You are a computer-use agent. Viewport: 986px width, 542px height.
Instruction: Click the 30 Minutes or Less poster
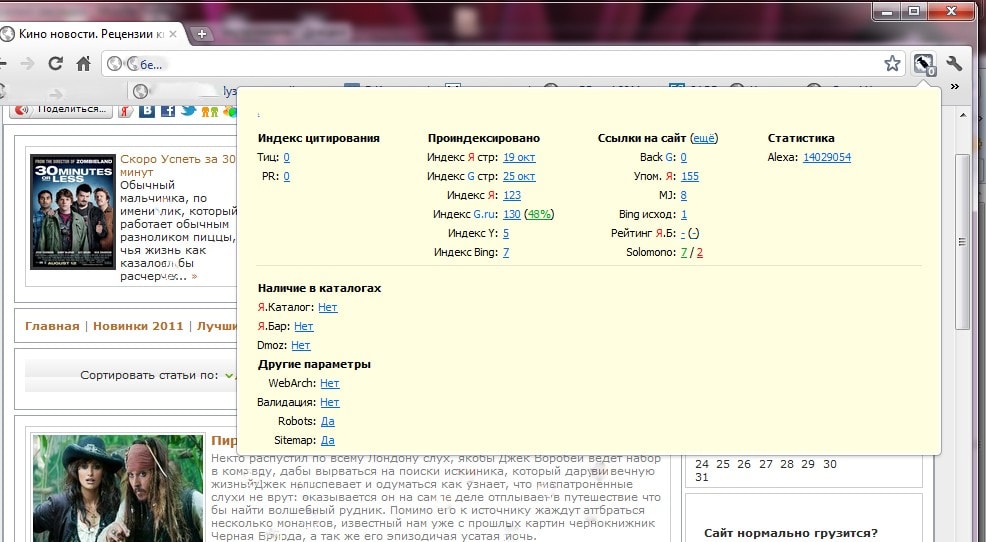(72, 211)
